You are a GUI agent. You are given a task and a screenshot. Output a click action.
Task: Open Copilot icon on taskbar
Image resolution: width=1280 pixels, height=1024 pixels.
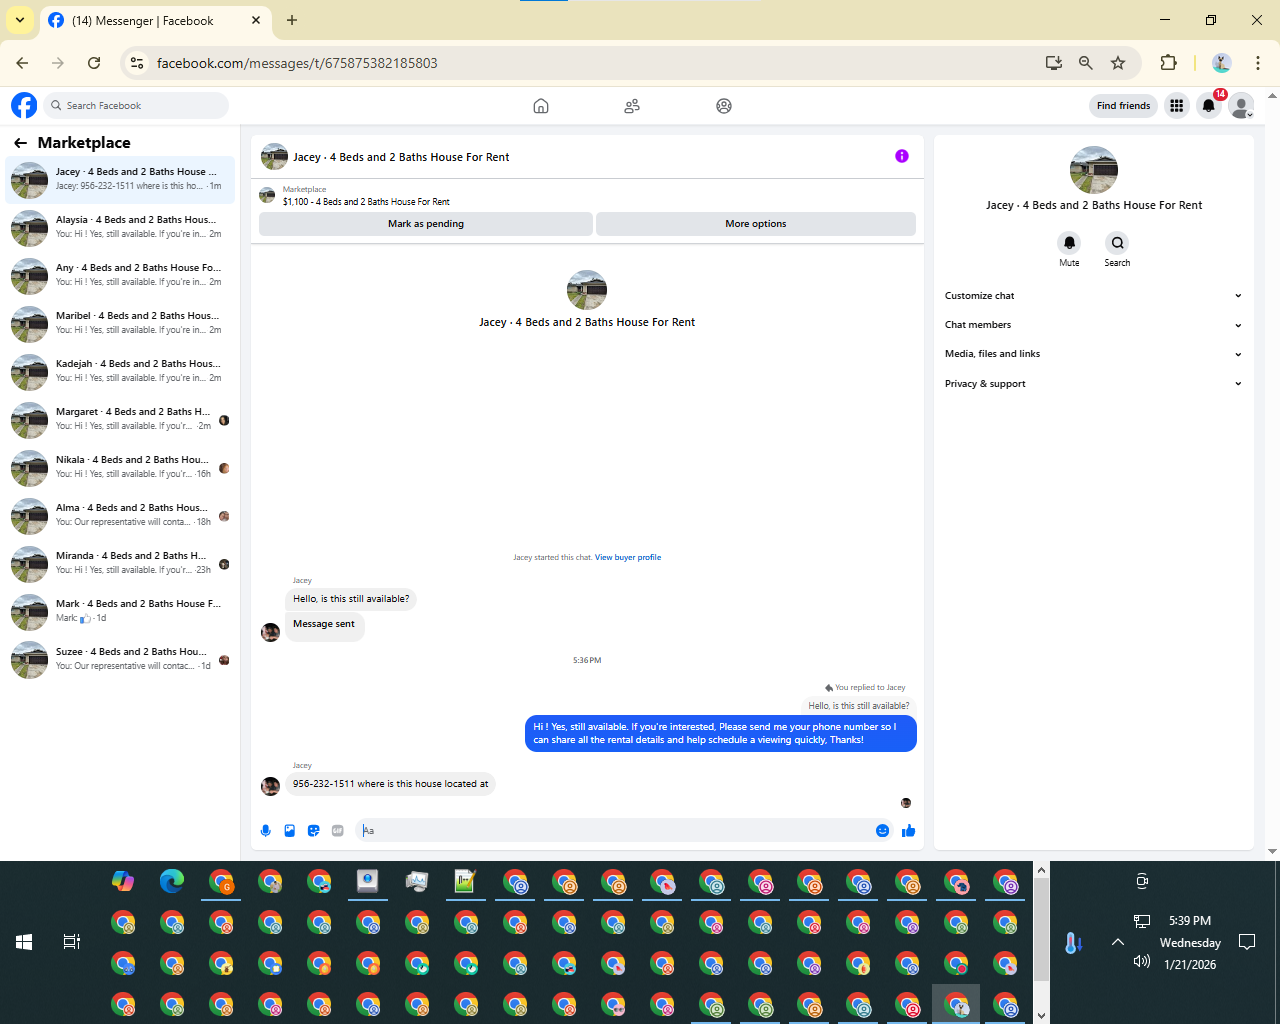click(123, 881)
